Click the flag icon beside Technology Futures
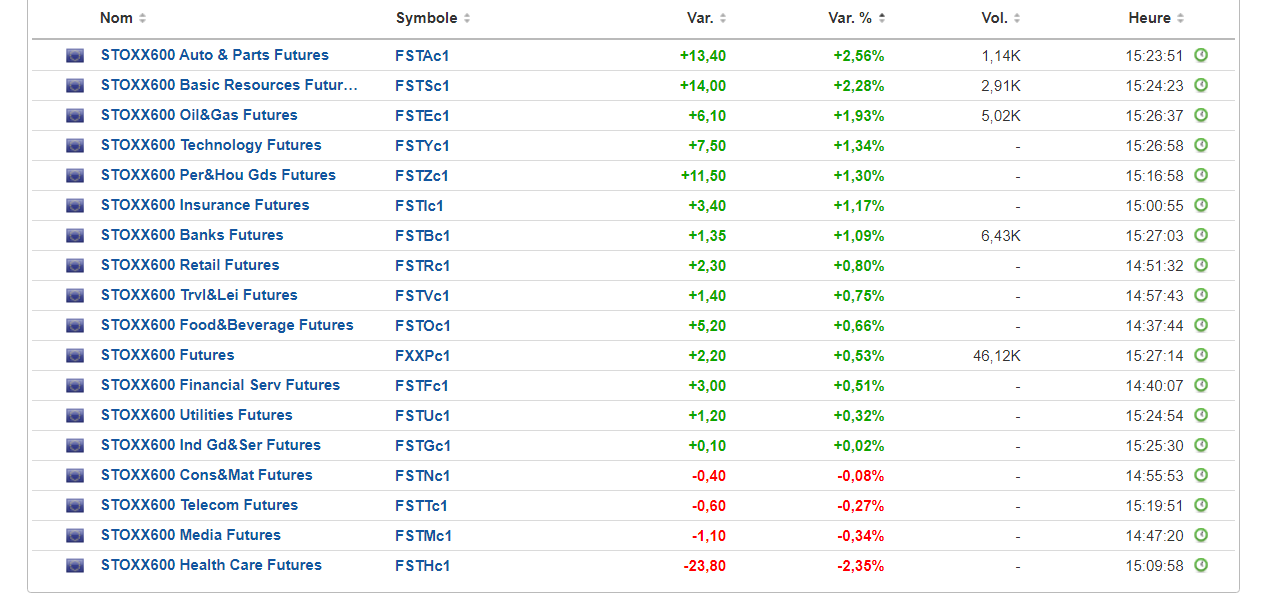The height and width of the screenshot is (596, 1278). pos(75,146)
